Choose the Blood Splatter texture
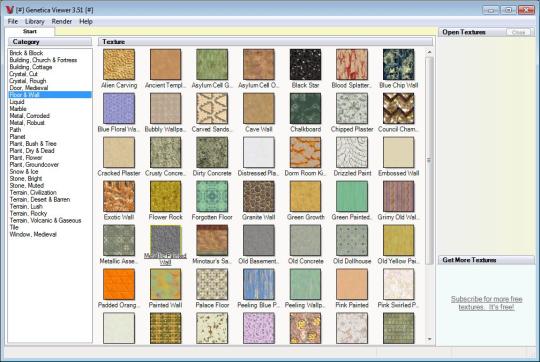Screen dimensions: 540x362 pyautogui.click(x=352, y=64)
